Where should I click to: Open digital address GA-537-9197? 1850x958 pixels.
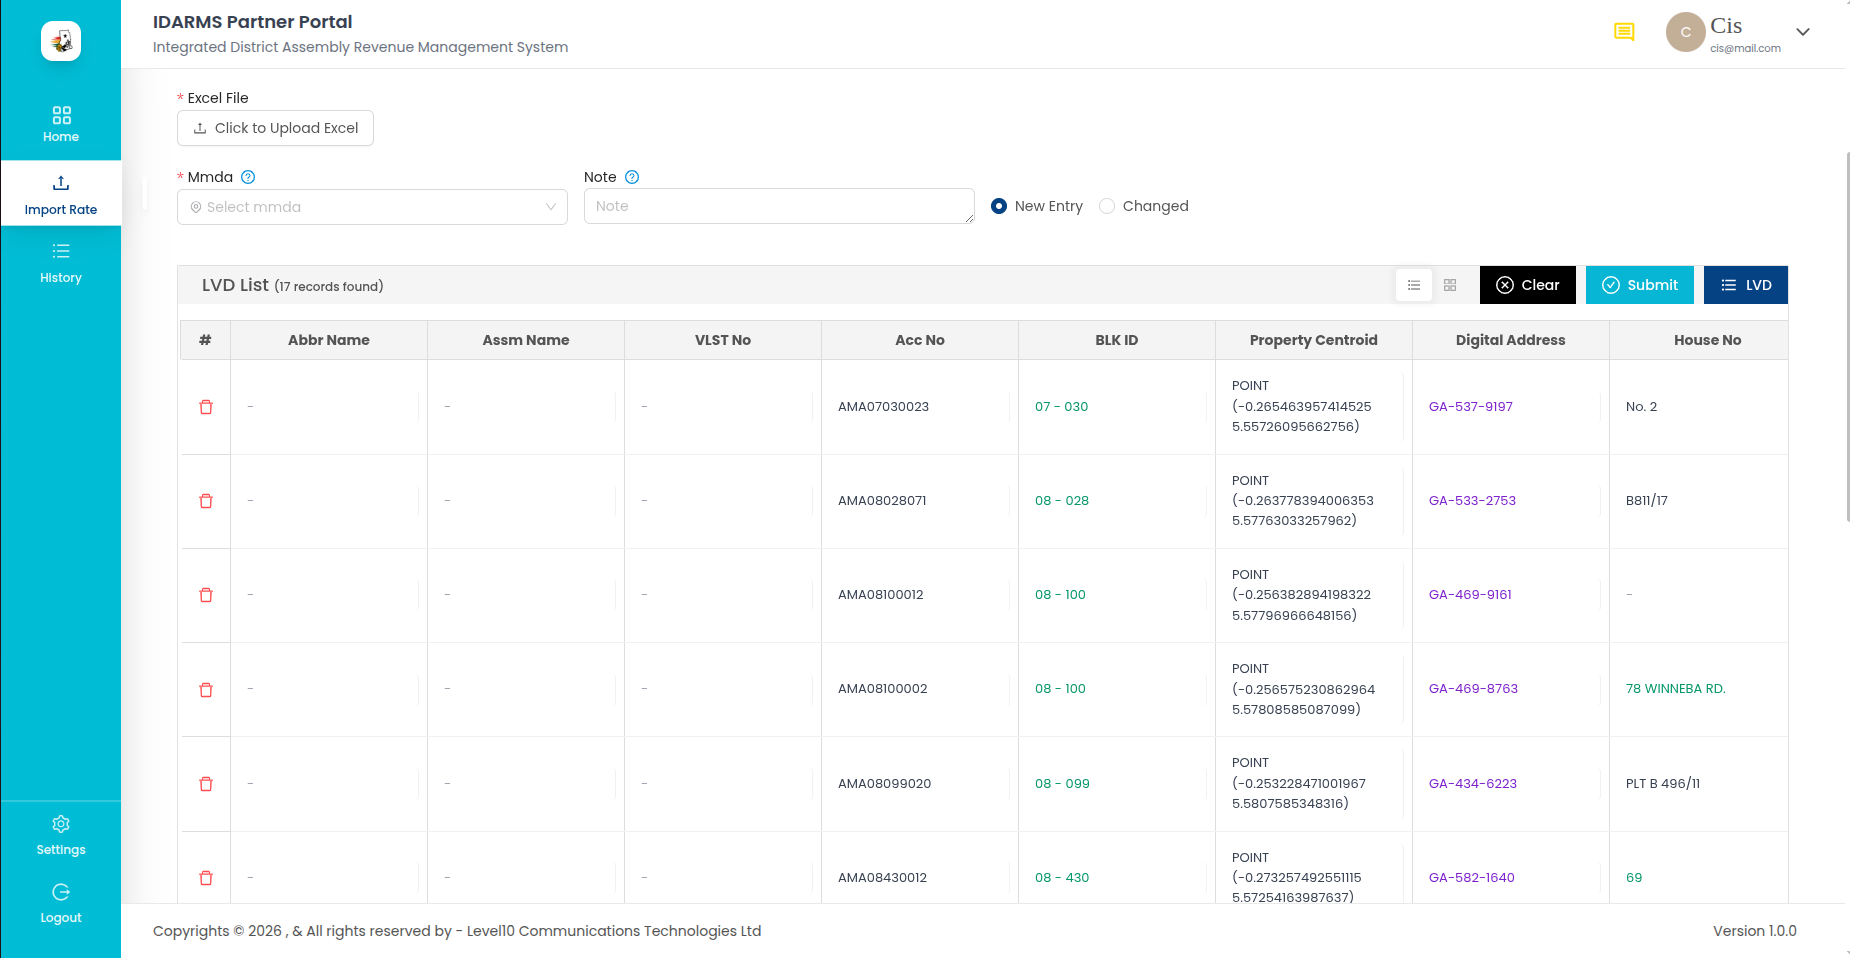click(1470, 407)
